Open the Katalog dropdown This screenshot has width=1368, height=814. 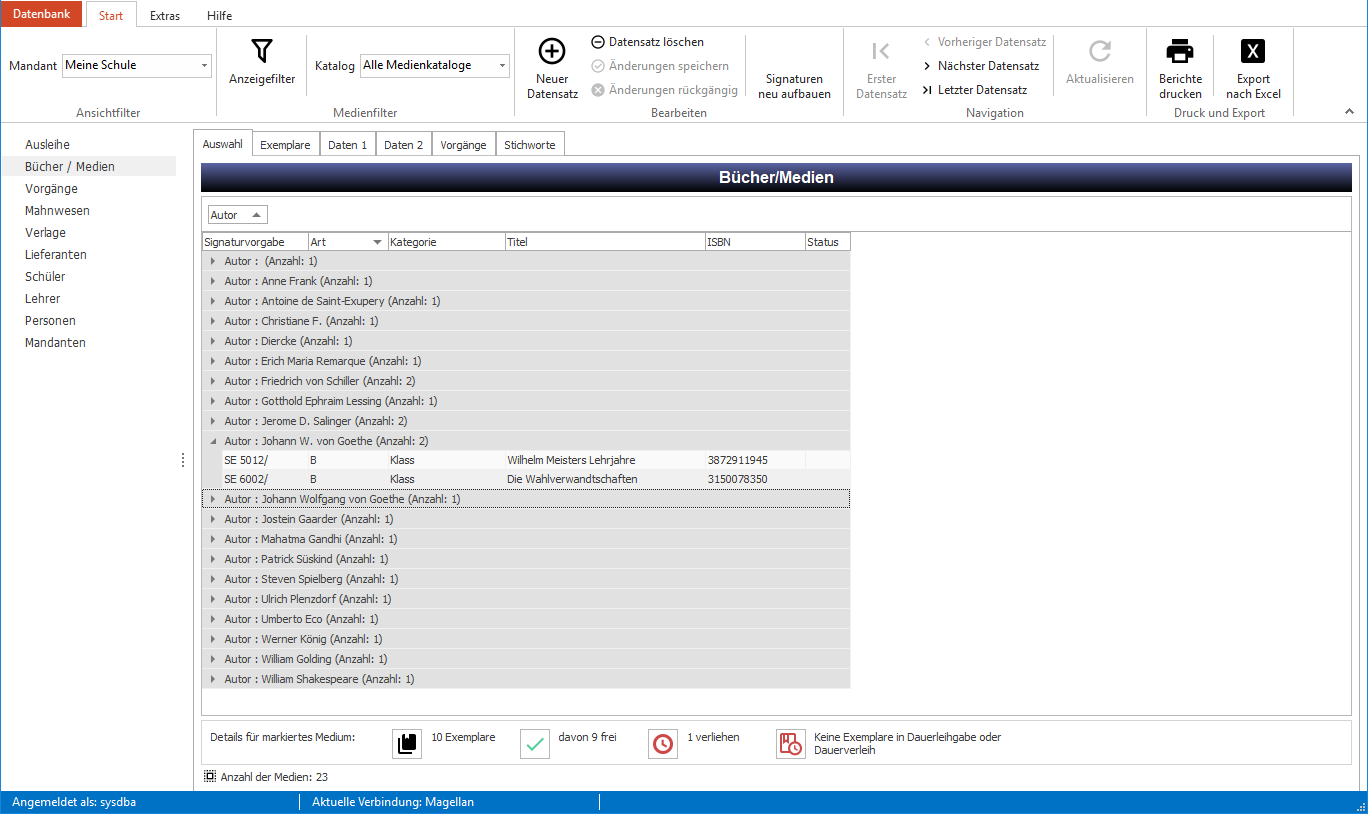coord(502,66)
